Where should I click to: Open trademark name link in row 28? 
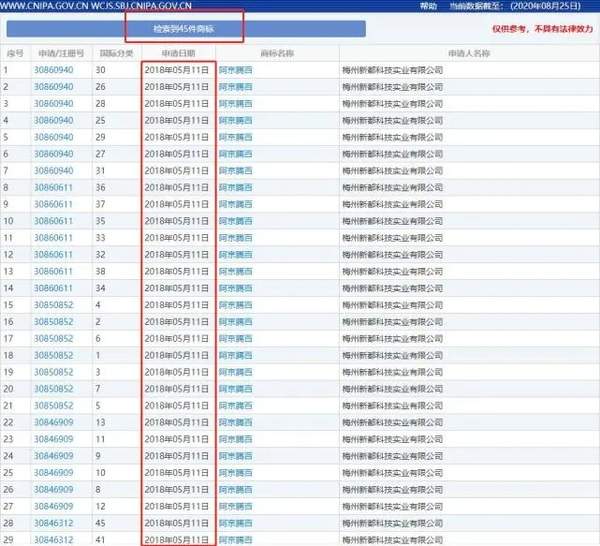pyautogui.click(x=235, y=523)
